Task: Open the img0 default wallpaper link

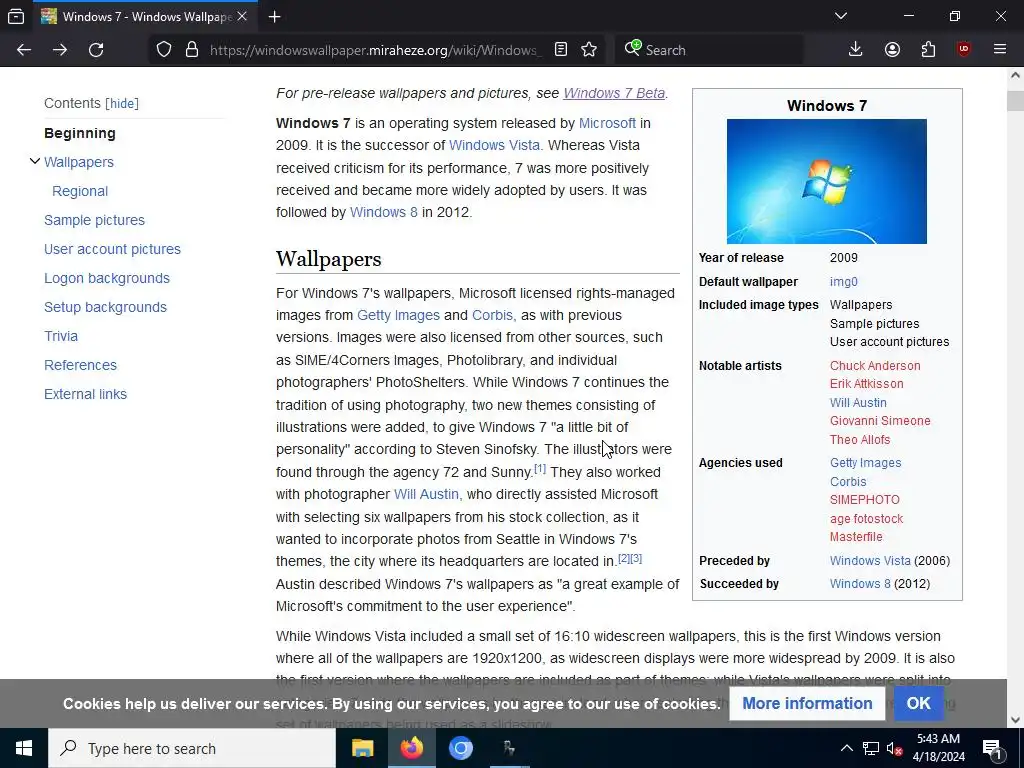Action: coord(844,282)
